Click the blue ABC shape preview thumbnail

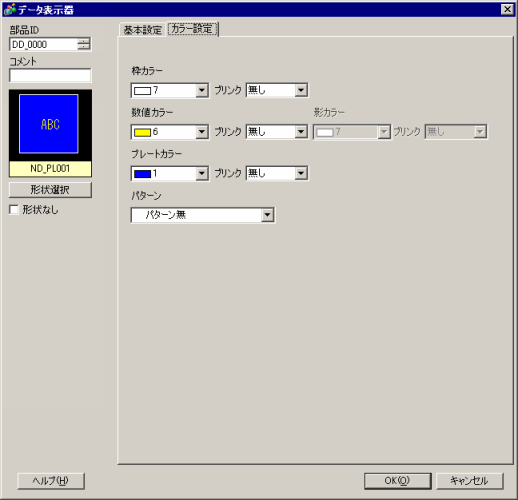pyautogui.click(x=49, y=124)
